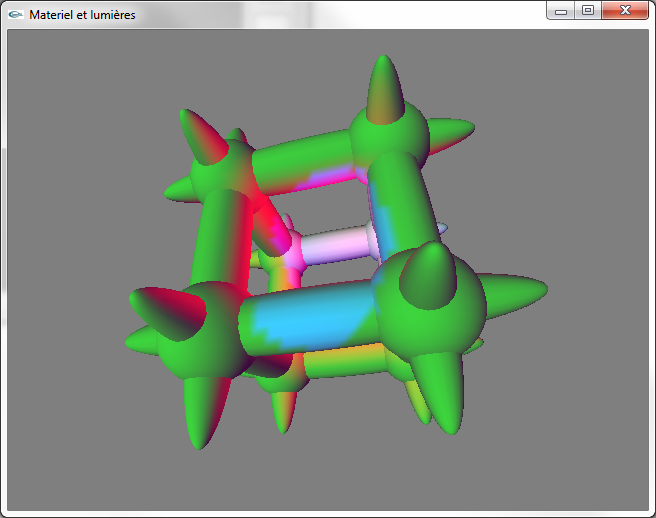Select the large front-right green sphere
656x518 pixels.
[x=435, y=305]
